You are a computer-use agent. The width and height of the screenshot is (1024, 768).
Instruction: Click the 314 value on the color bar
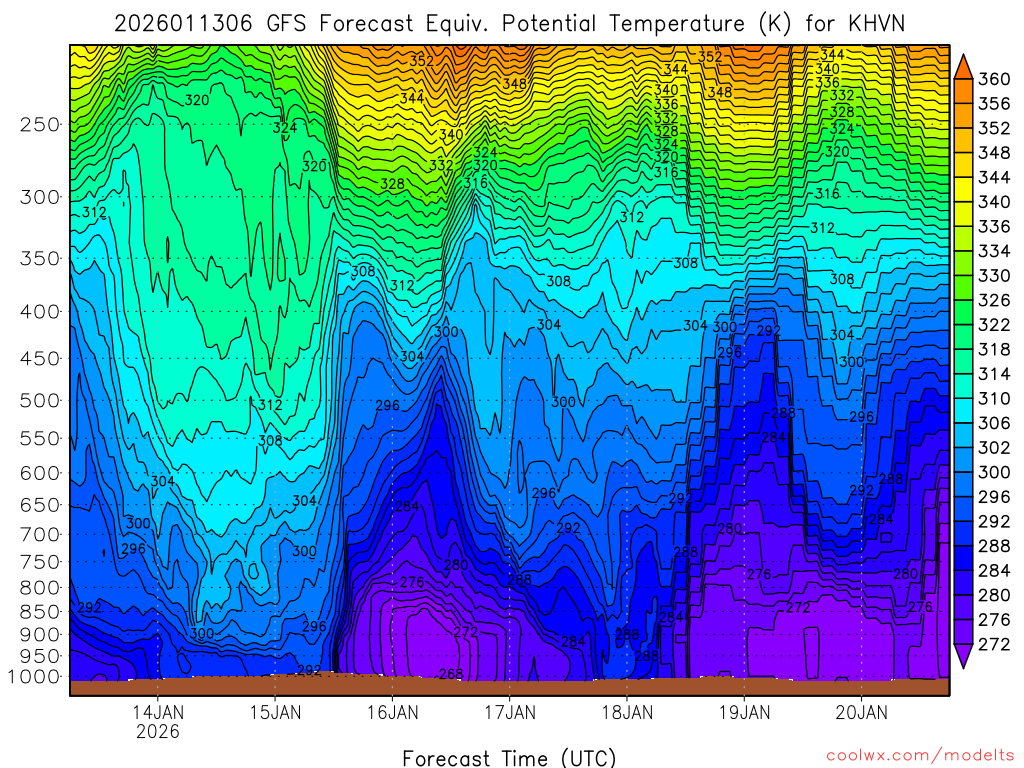pos(993,374)
